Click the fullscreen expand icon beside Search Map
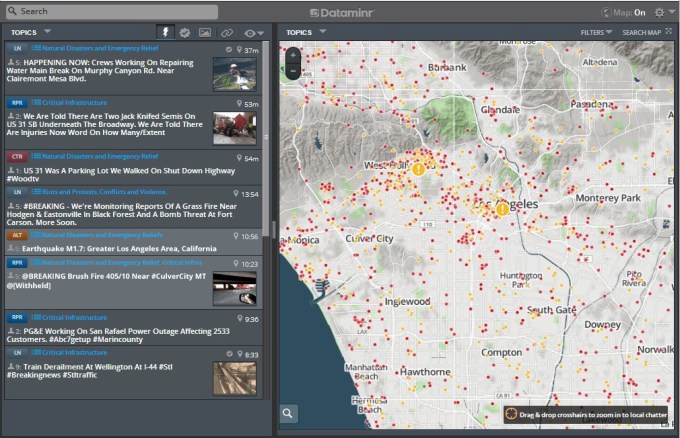 (669, 32)
